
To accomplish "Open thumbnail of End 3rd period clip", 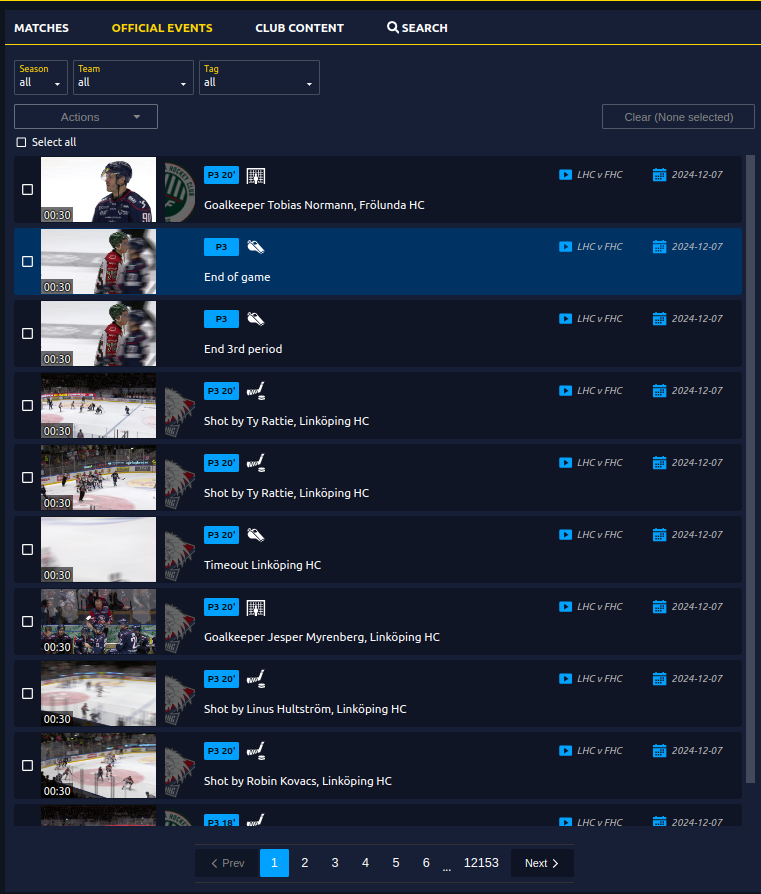I will (x=98, y=334).
